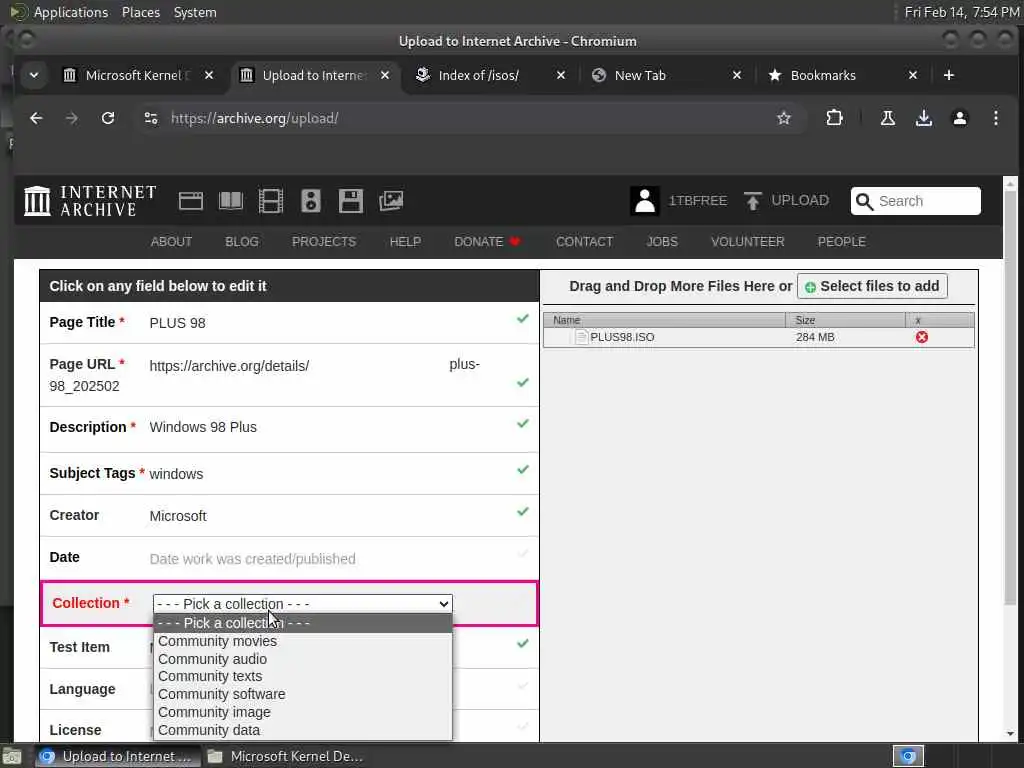Click the CONTACT navigation link

click(584, 242)
